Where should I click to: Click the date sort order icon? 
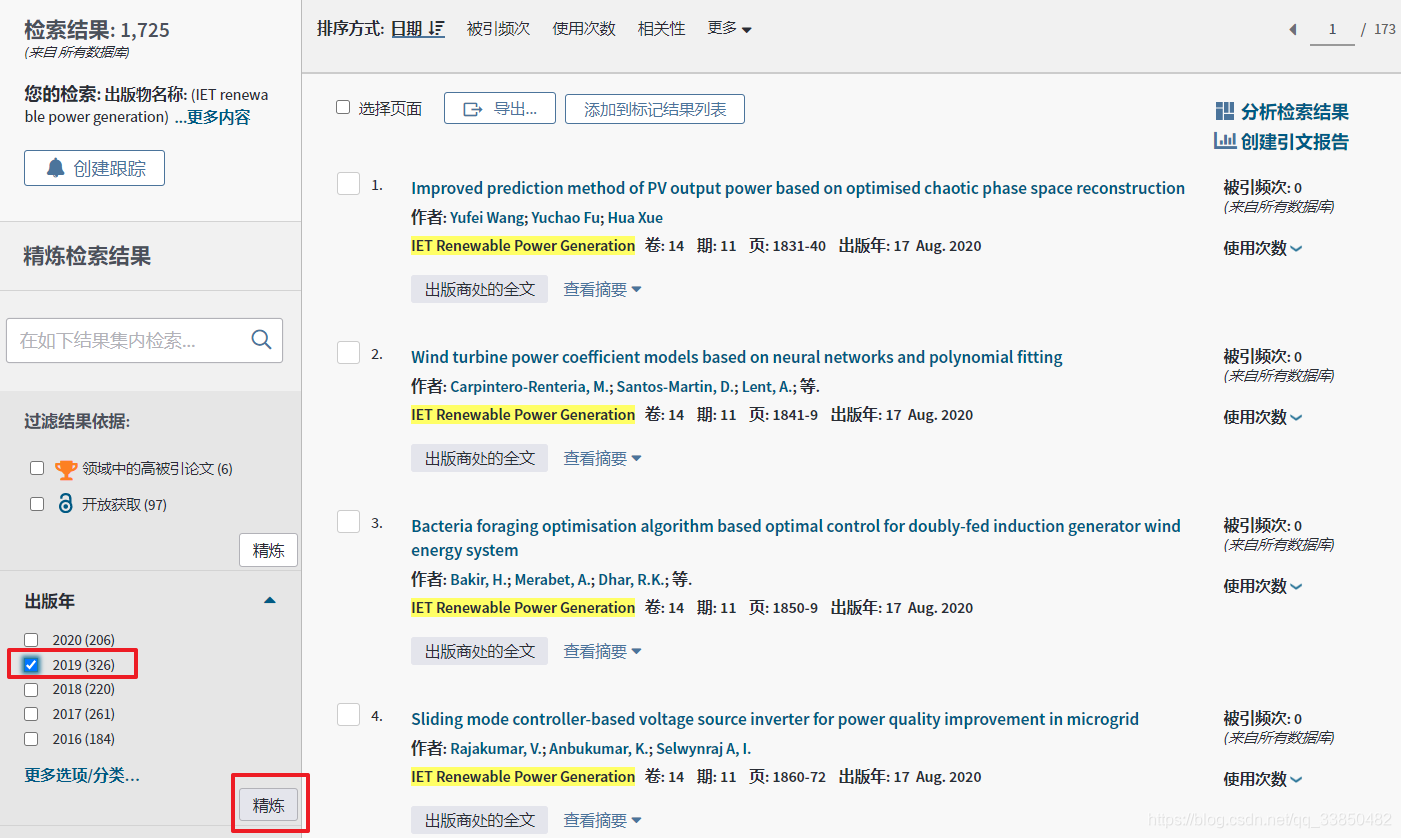point(436,29)
